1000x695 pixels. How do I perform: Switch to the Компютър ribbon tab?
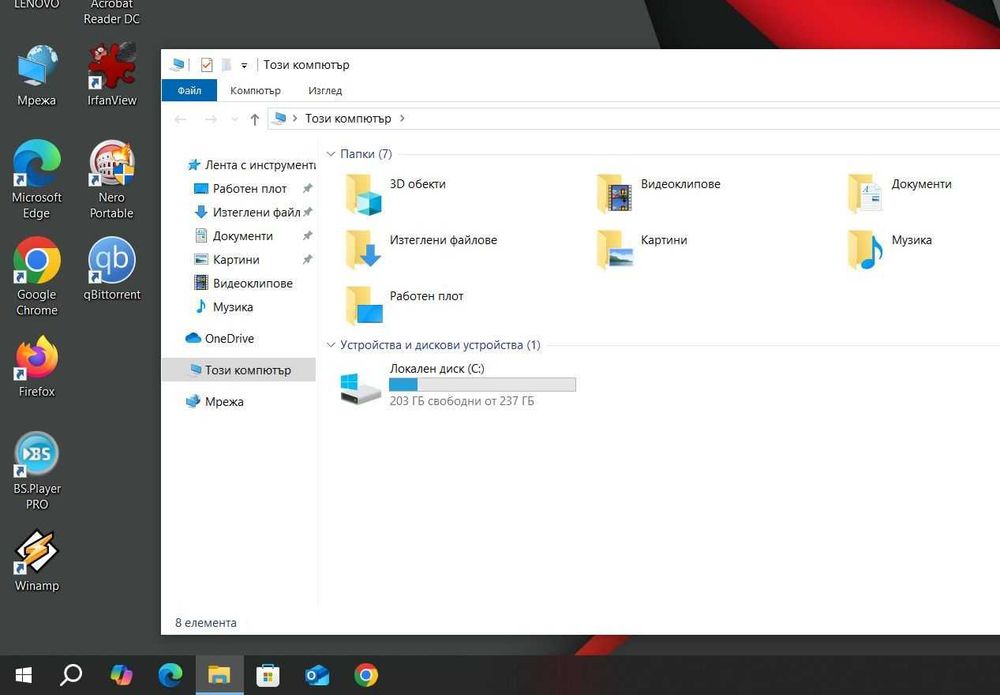255,91
